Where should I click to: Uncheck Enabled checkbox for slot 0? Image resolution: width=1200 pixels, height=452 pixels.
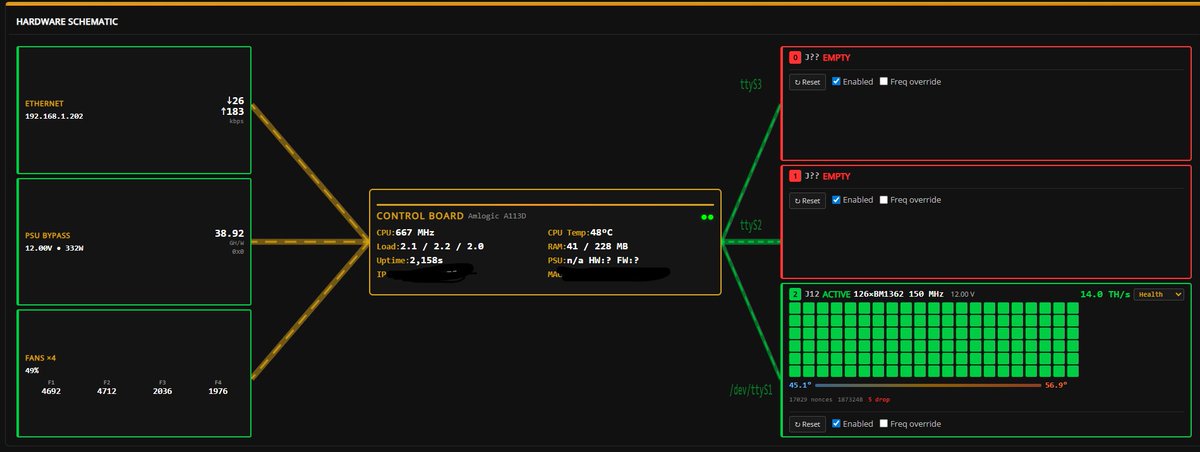pyautogui.click(x=836, y=82)
